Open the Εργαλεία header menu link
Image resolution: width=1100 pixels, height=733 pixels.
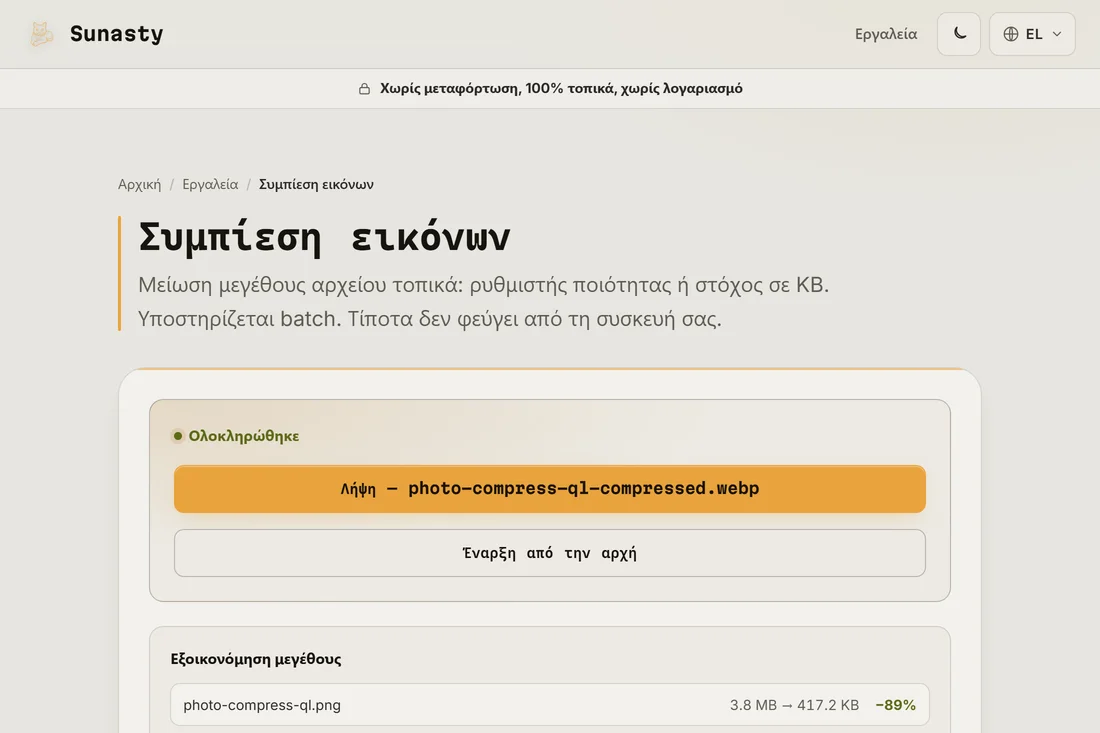pyautogui.click(x=885, y=34)
